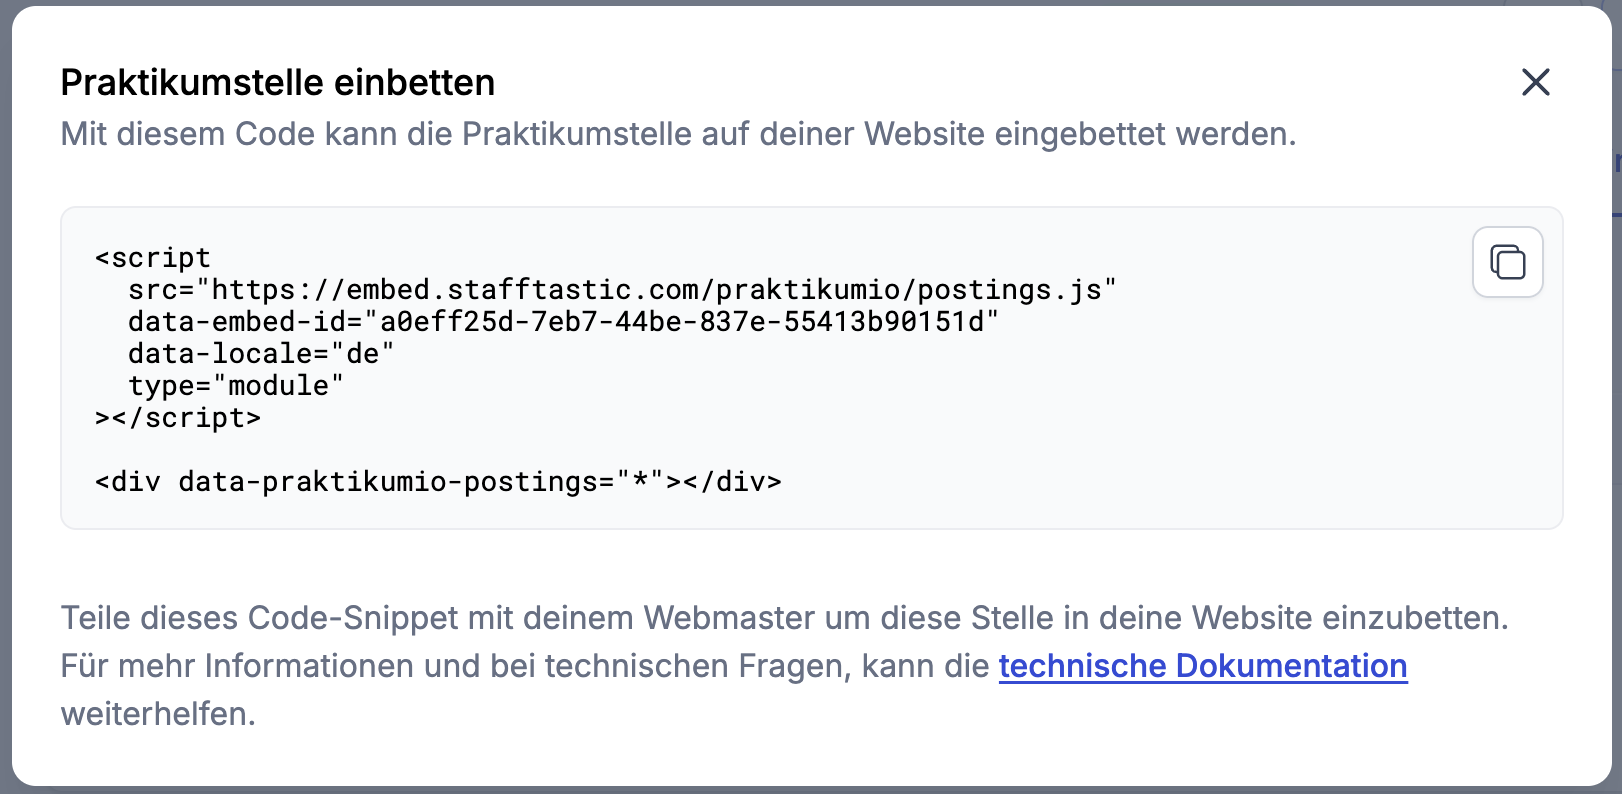Follow the blue documentation hyperlink
The height and width of the screenshot is (794, 1622).
1203,665
